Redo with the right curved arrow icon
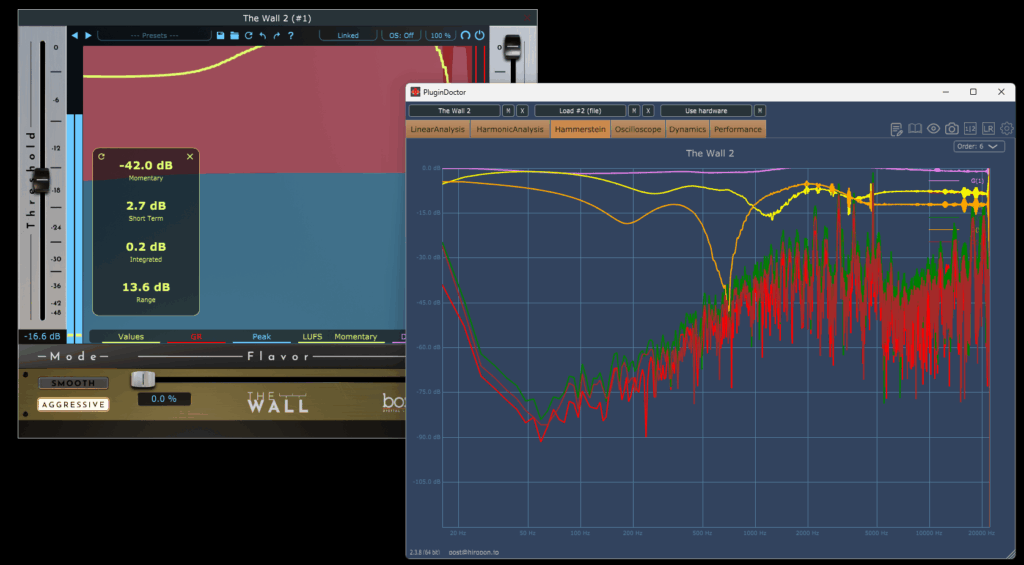Screen dimensions: 1024x565 coord(277,35)
